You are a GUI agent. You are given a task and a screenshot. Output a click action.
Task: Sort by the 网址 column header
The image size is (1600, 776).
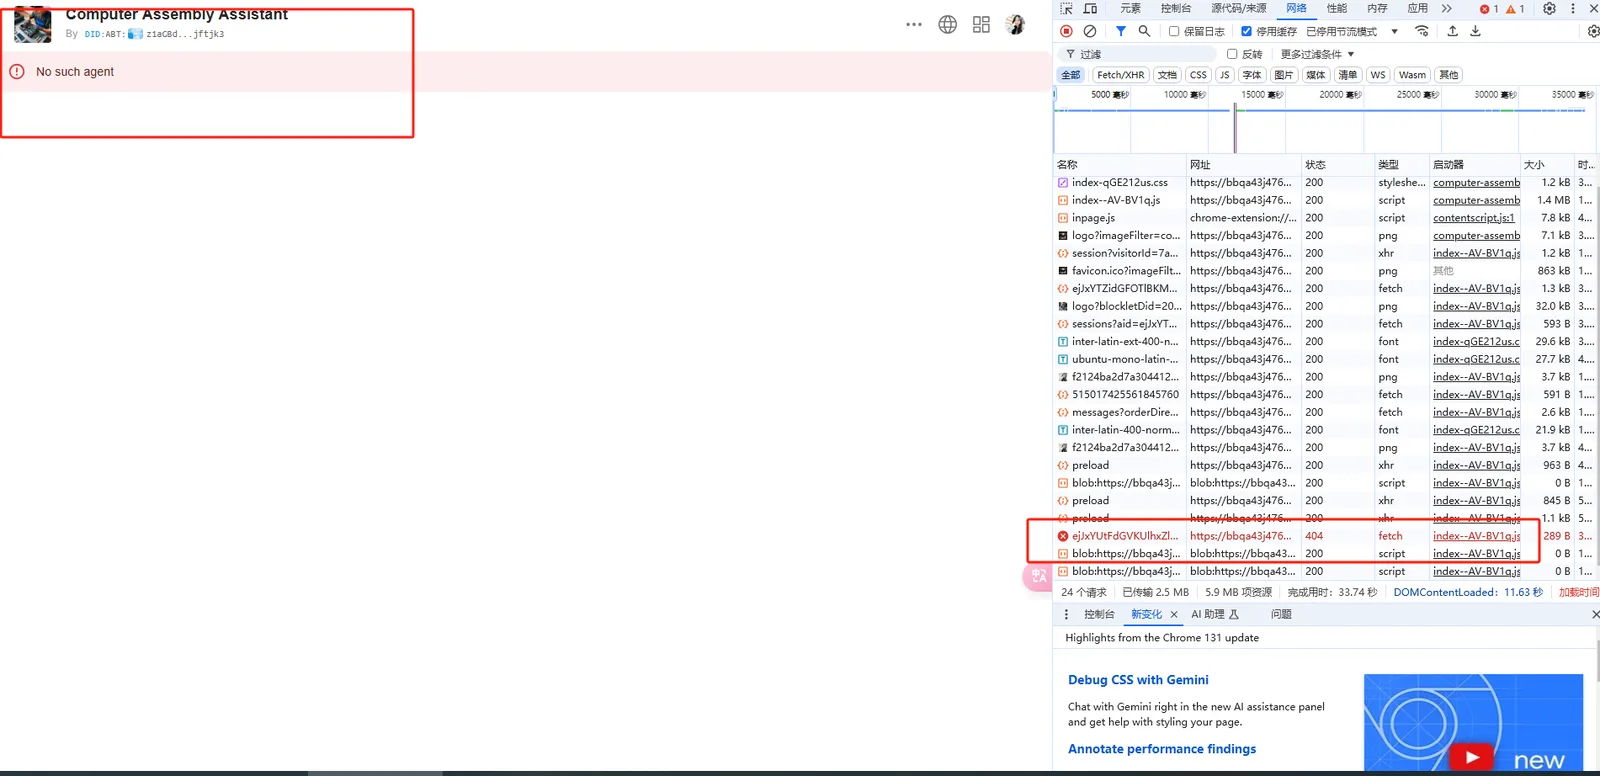(x=1243, y=165)
